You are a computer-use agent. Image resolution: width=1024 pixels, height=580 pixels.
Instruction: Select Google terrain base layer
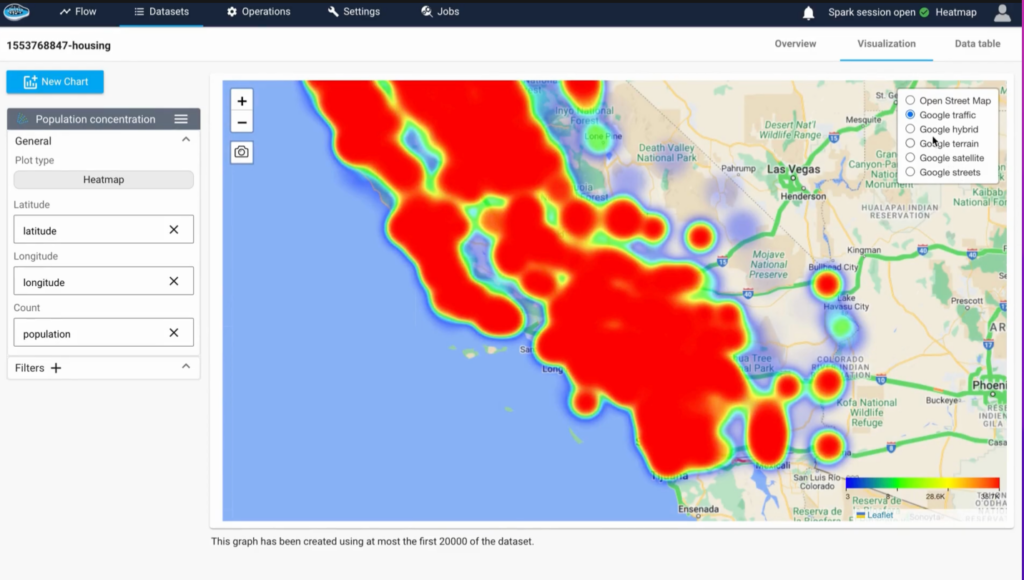[910, 144]
